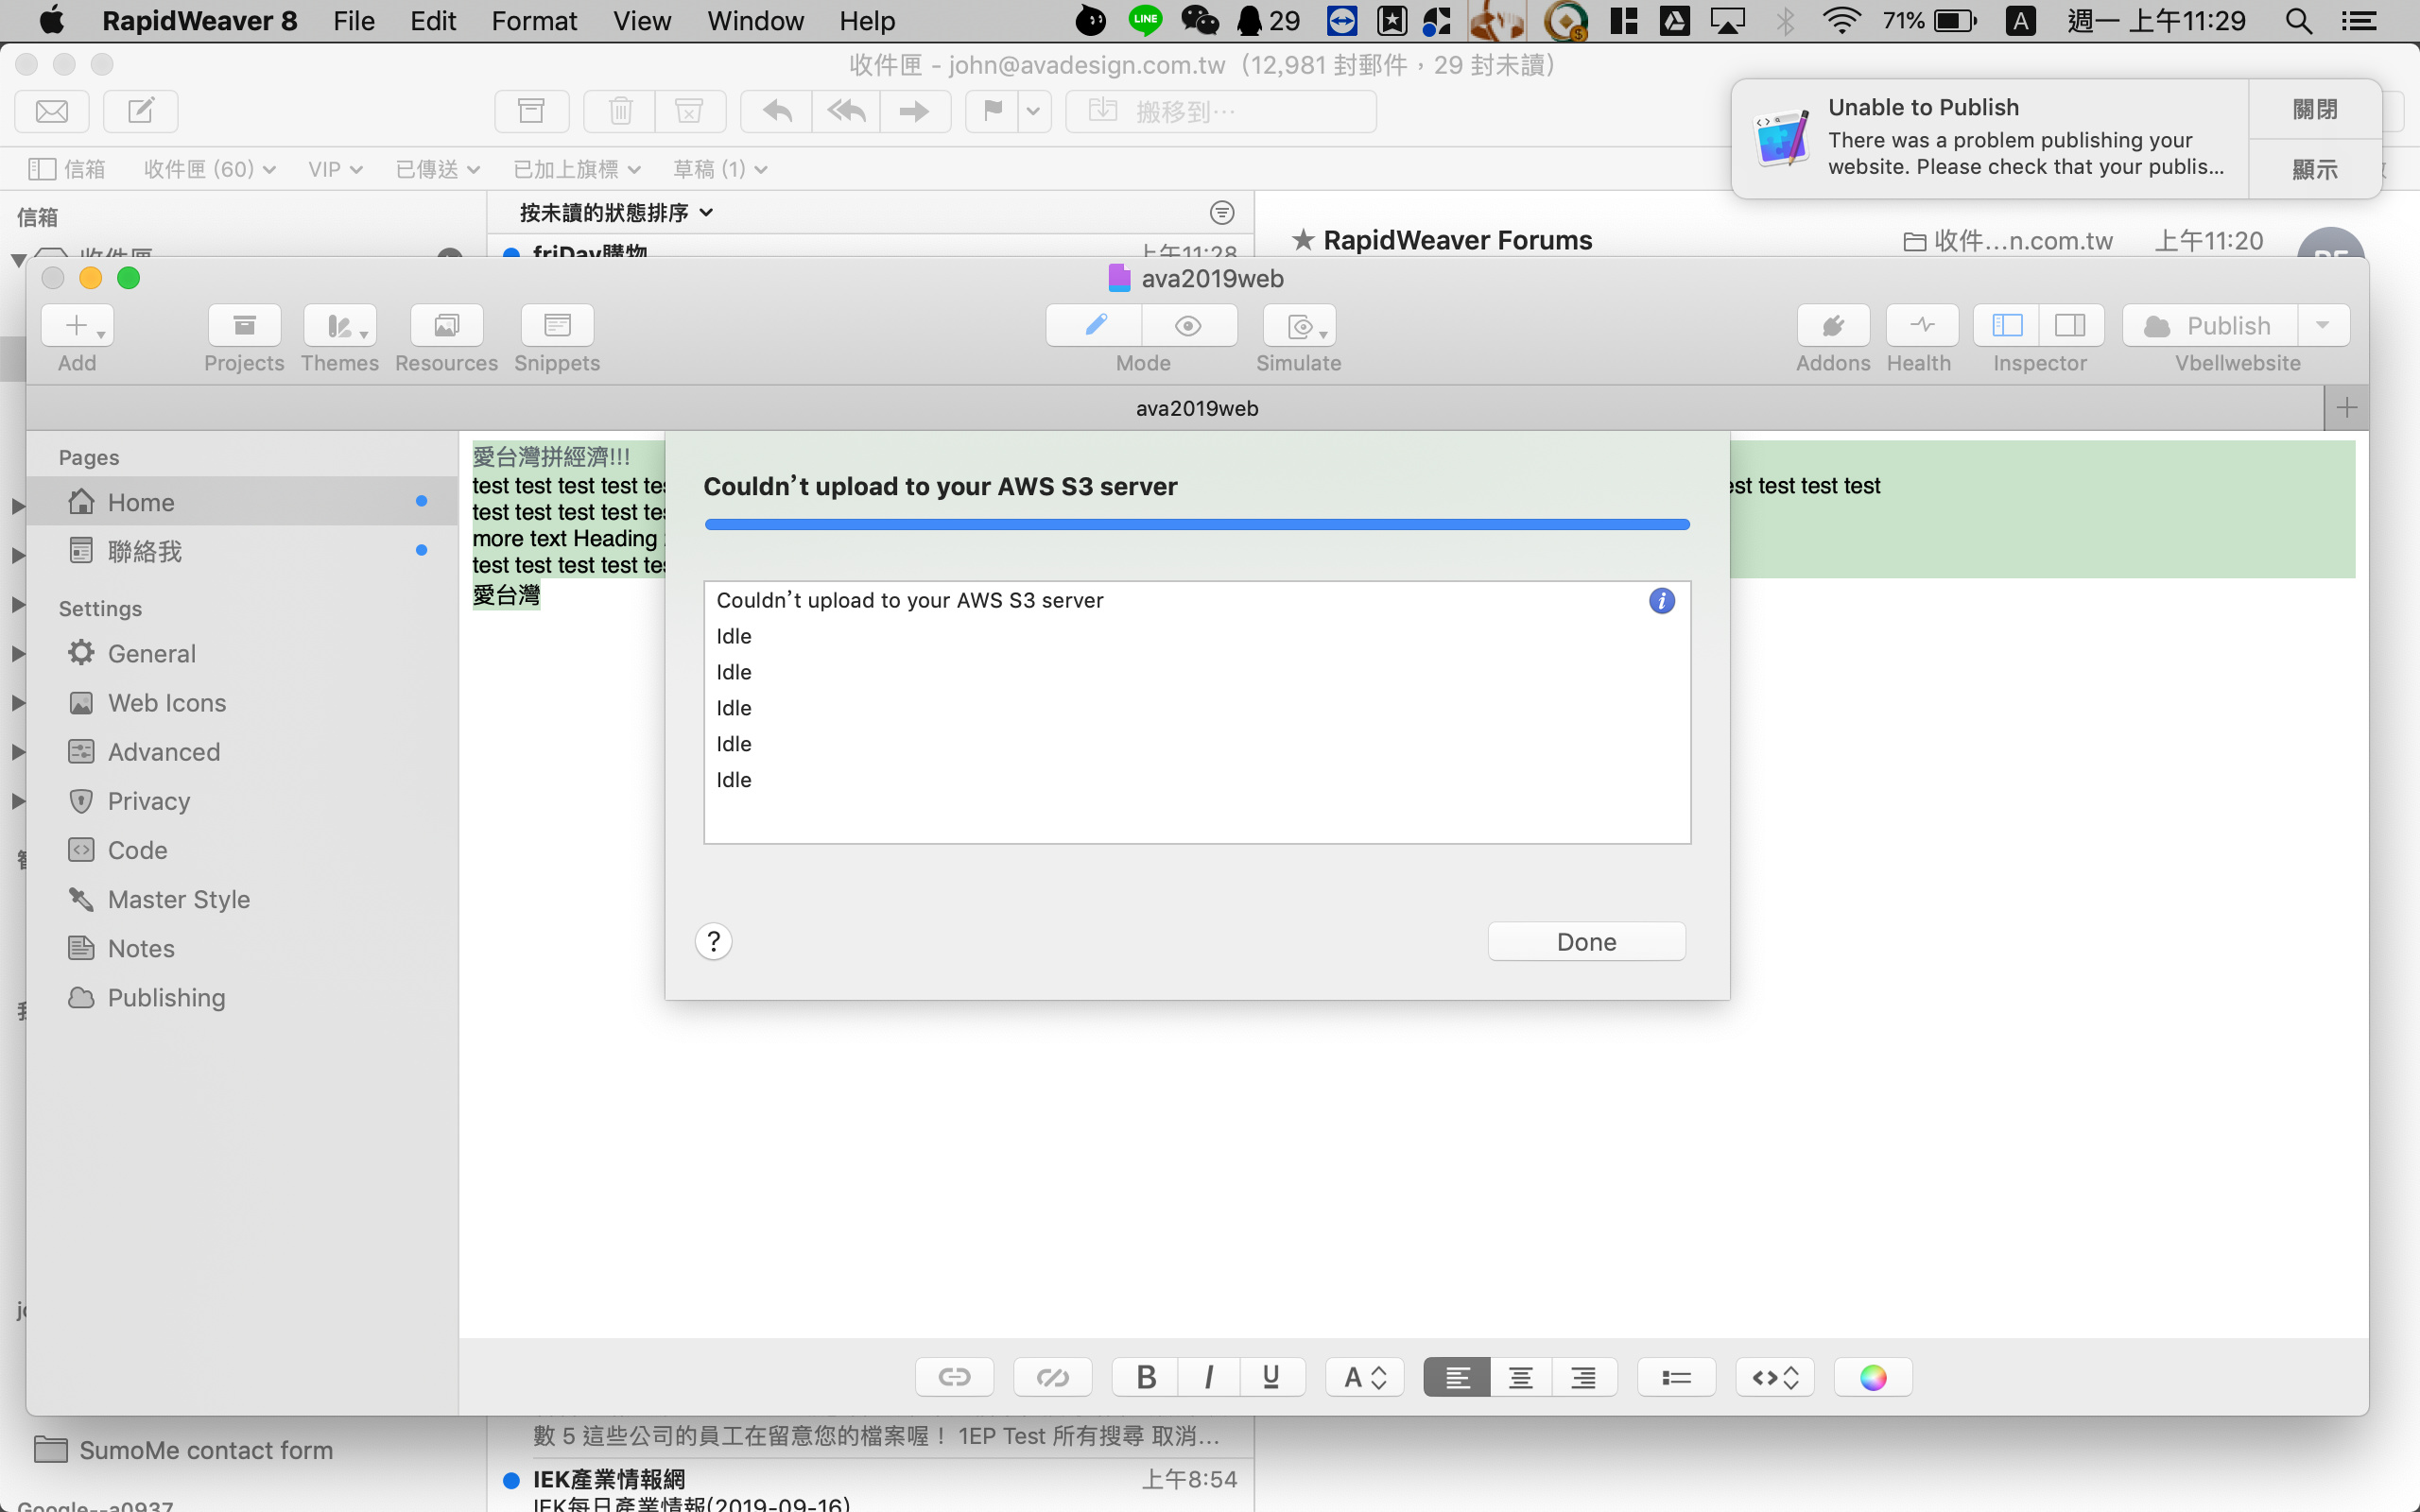
Task: Click the Addons toolbar icon
Action: point(1832,325)
